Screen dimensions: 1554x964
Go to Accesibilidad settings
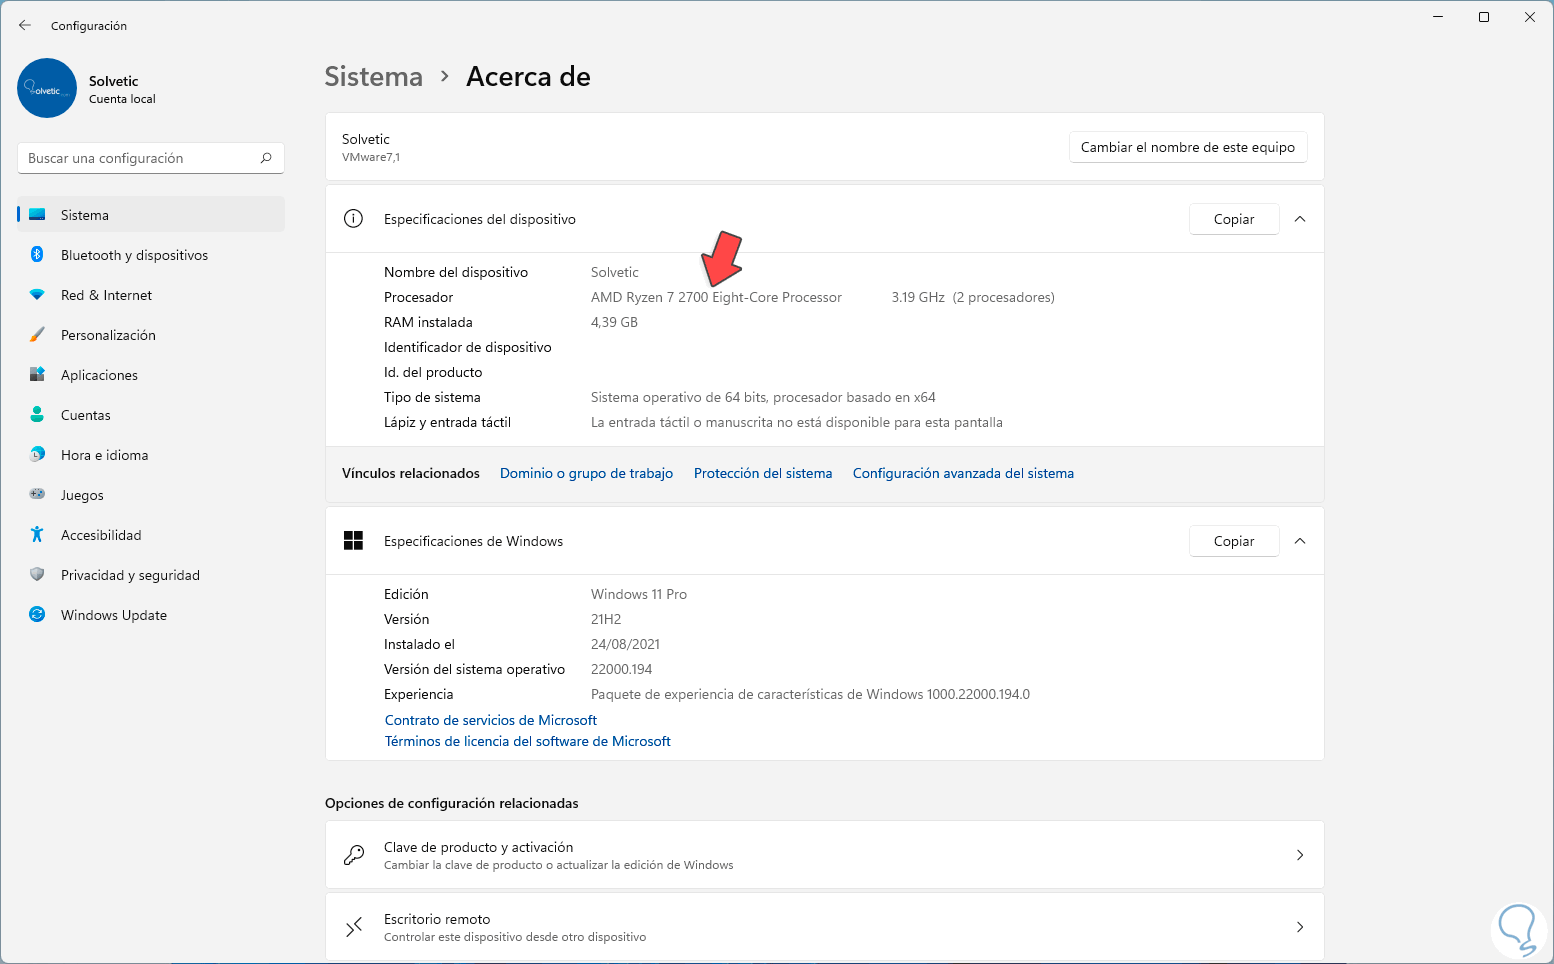151,535
